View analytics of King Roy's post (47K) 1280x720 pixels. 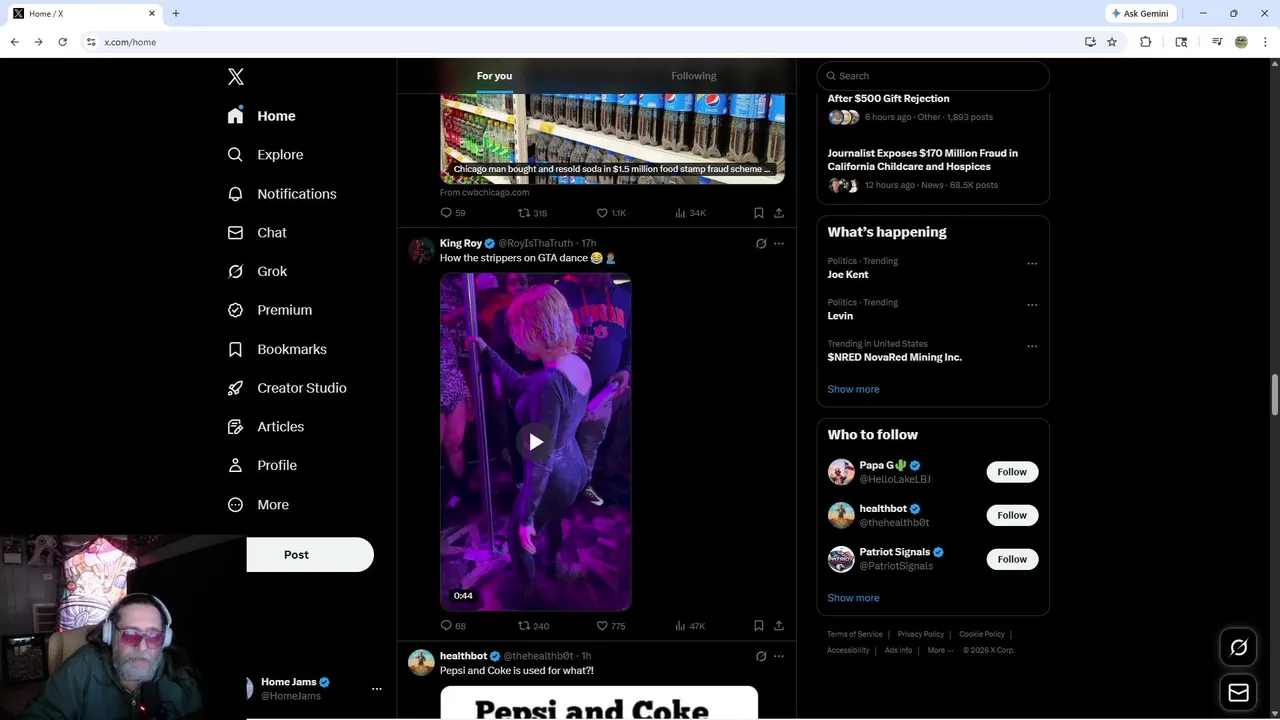click(690, 626)
